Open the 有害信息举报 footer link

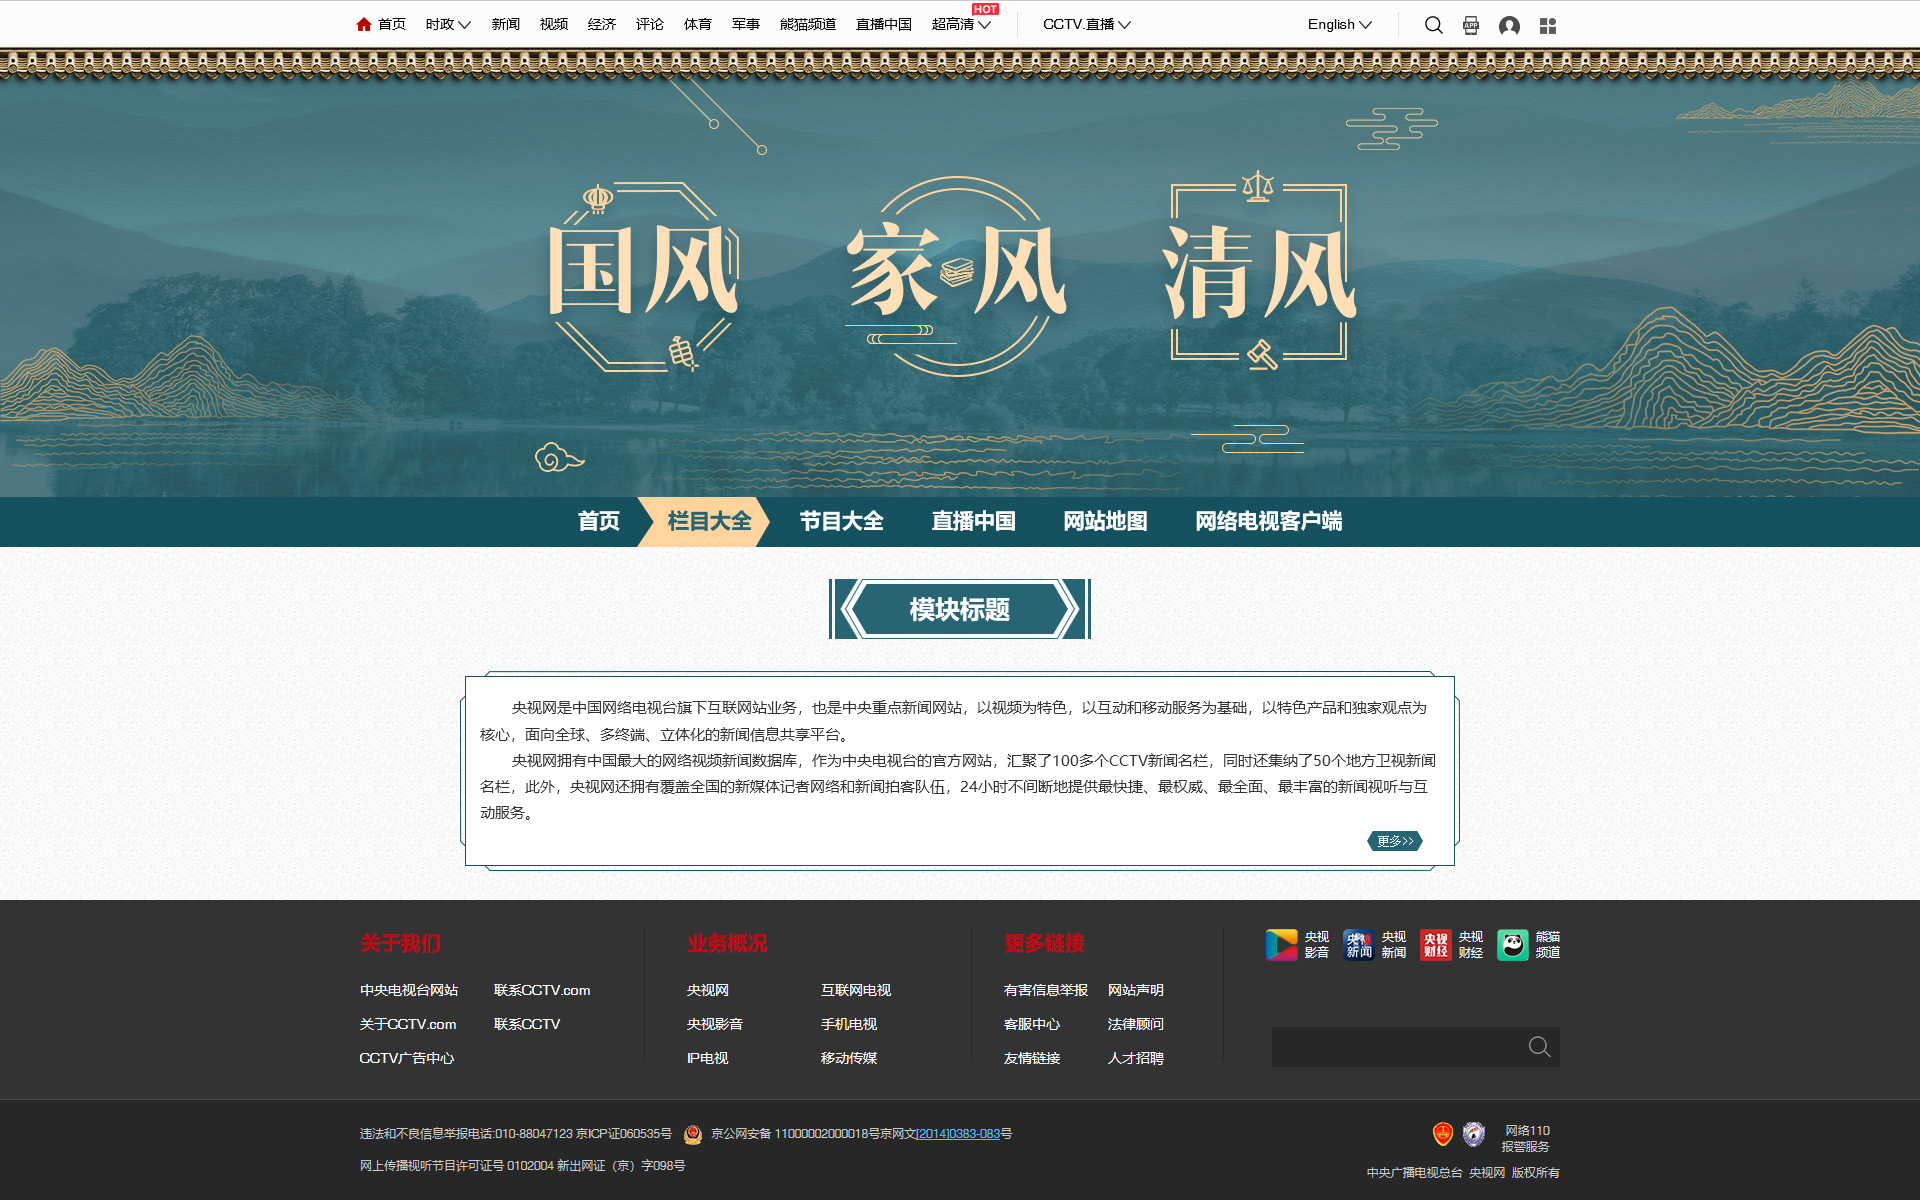1046,990
